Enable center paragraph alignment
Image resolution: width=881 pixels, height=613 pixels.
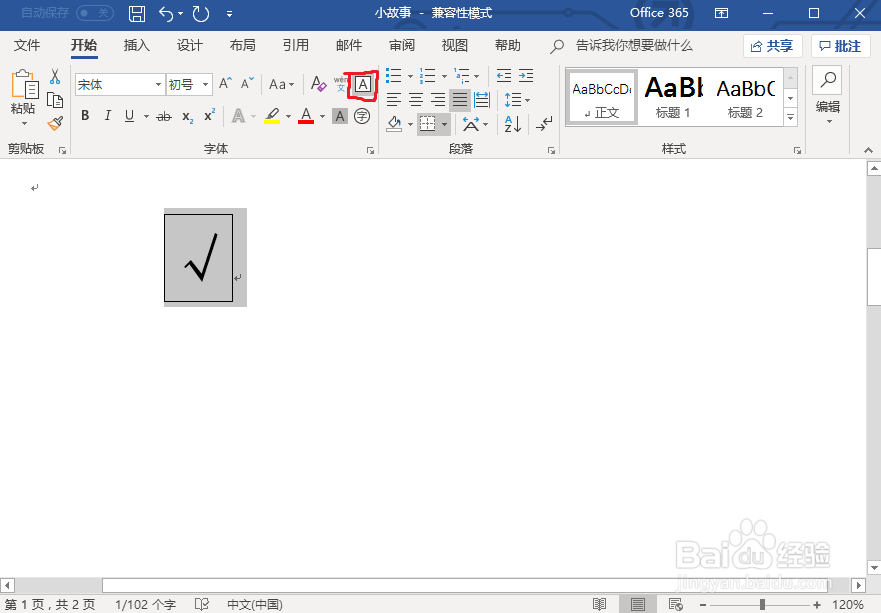pyautogui.click(x=416, y=99)
